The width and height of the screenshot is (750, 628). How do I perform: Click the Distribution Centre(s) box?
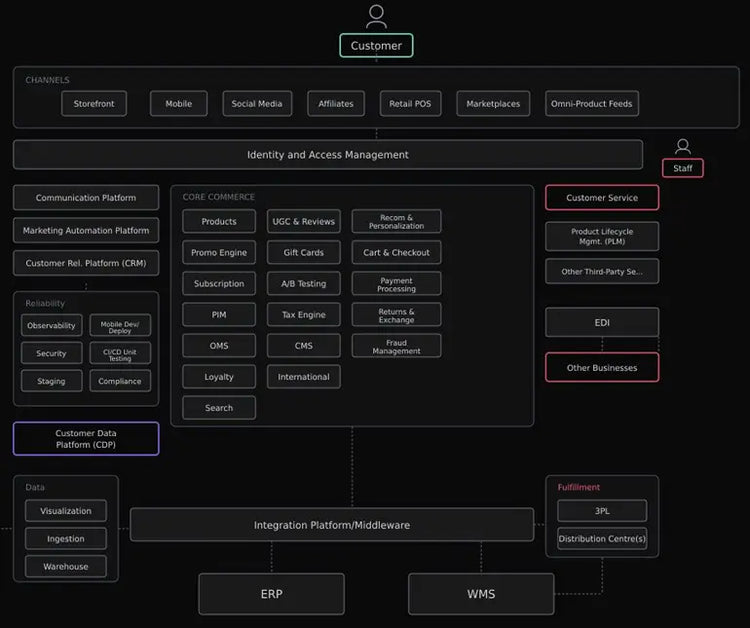[602, 539]
